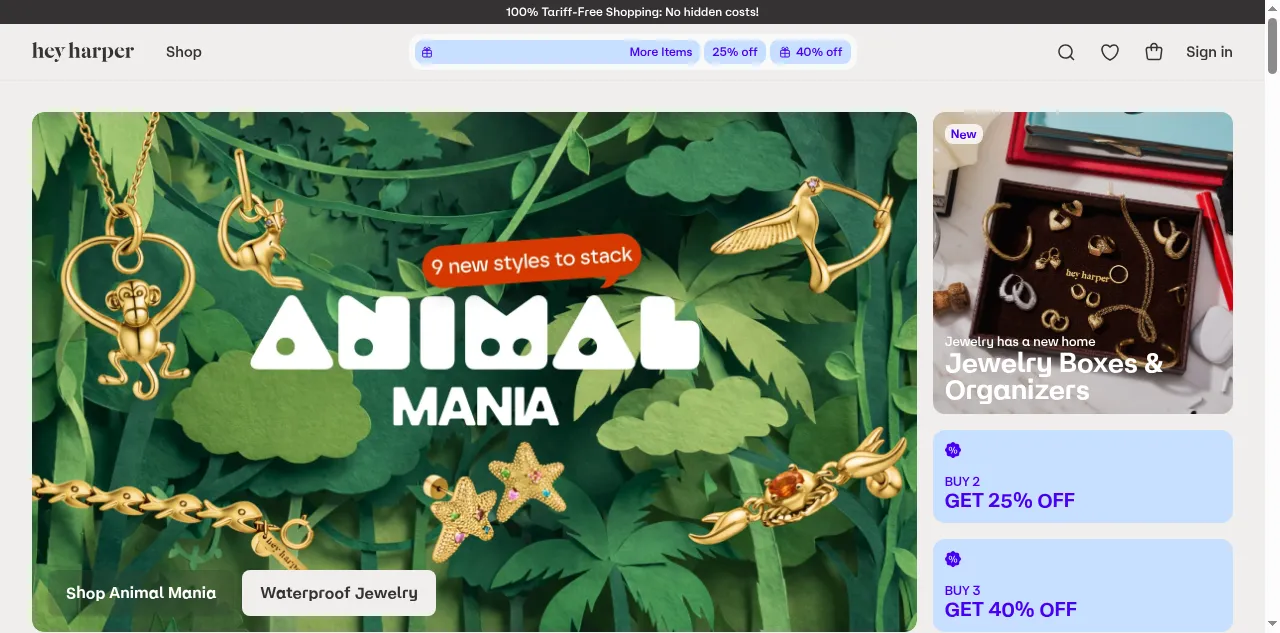Click the percent badge above Buy 3

[x=953, y=559]
